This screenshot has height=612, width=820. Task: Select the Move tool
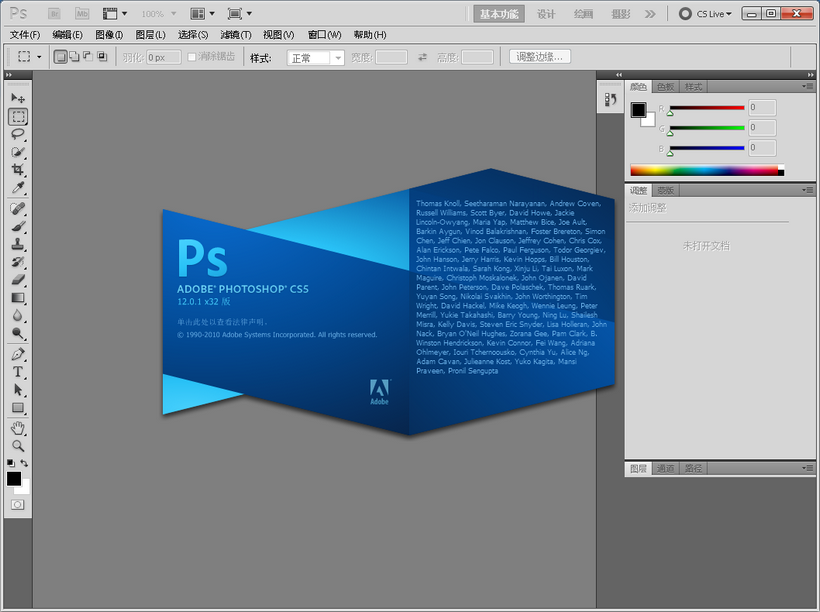pyautogui.click(x=18, y=98)
